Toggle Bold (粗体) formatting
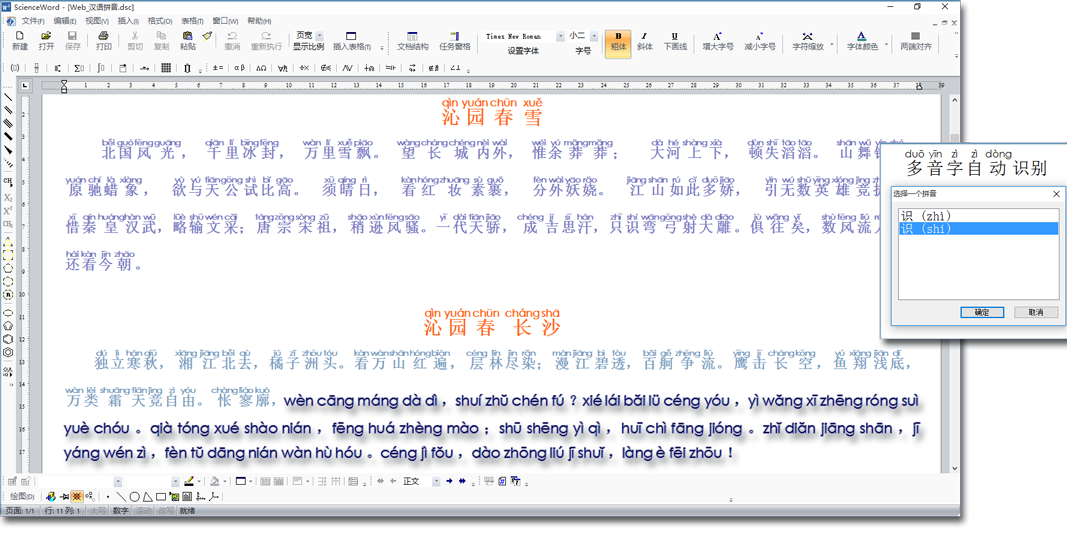This screenshot has height=545, width=1067. tap(618, 41)
